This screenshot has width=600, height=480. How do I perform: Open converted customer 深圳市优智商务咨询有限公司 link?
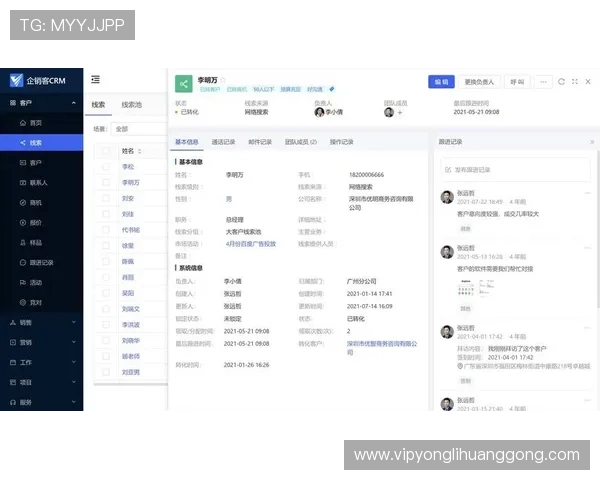pyautogui.click(x=382, y=348)
